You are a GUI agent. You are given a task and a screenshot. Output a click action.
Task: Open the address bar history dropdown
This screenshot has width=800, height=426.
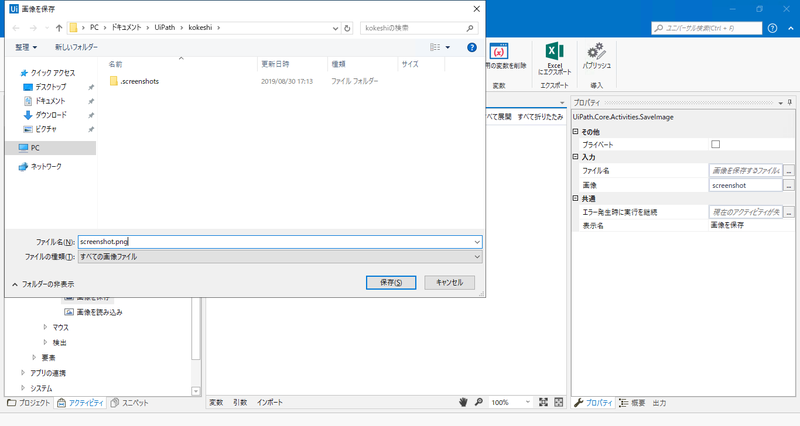tap(335, 28)
